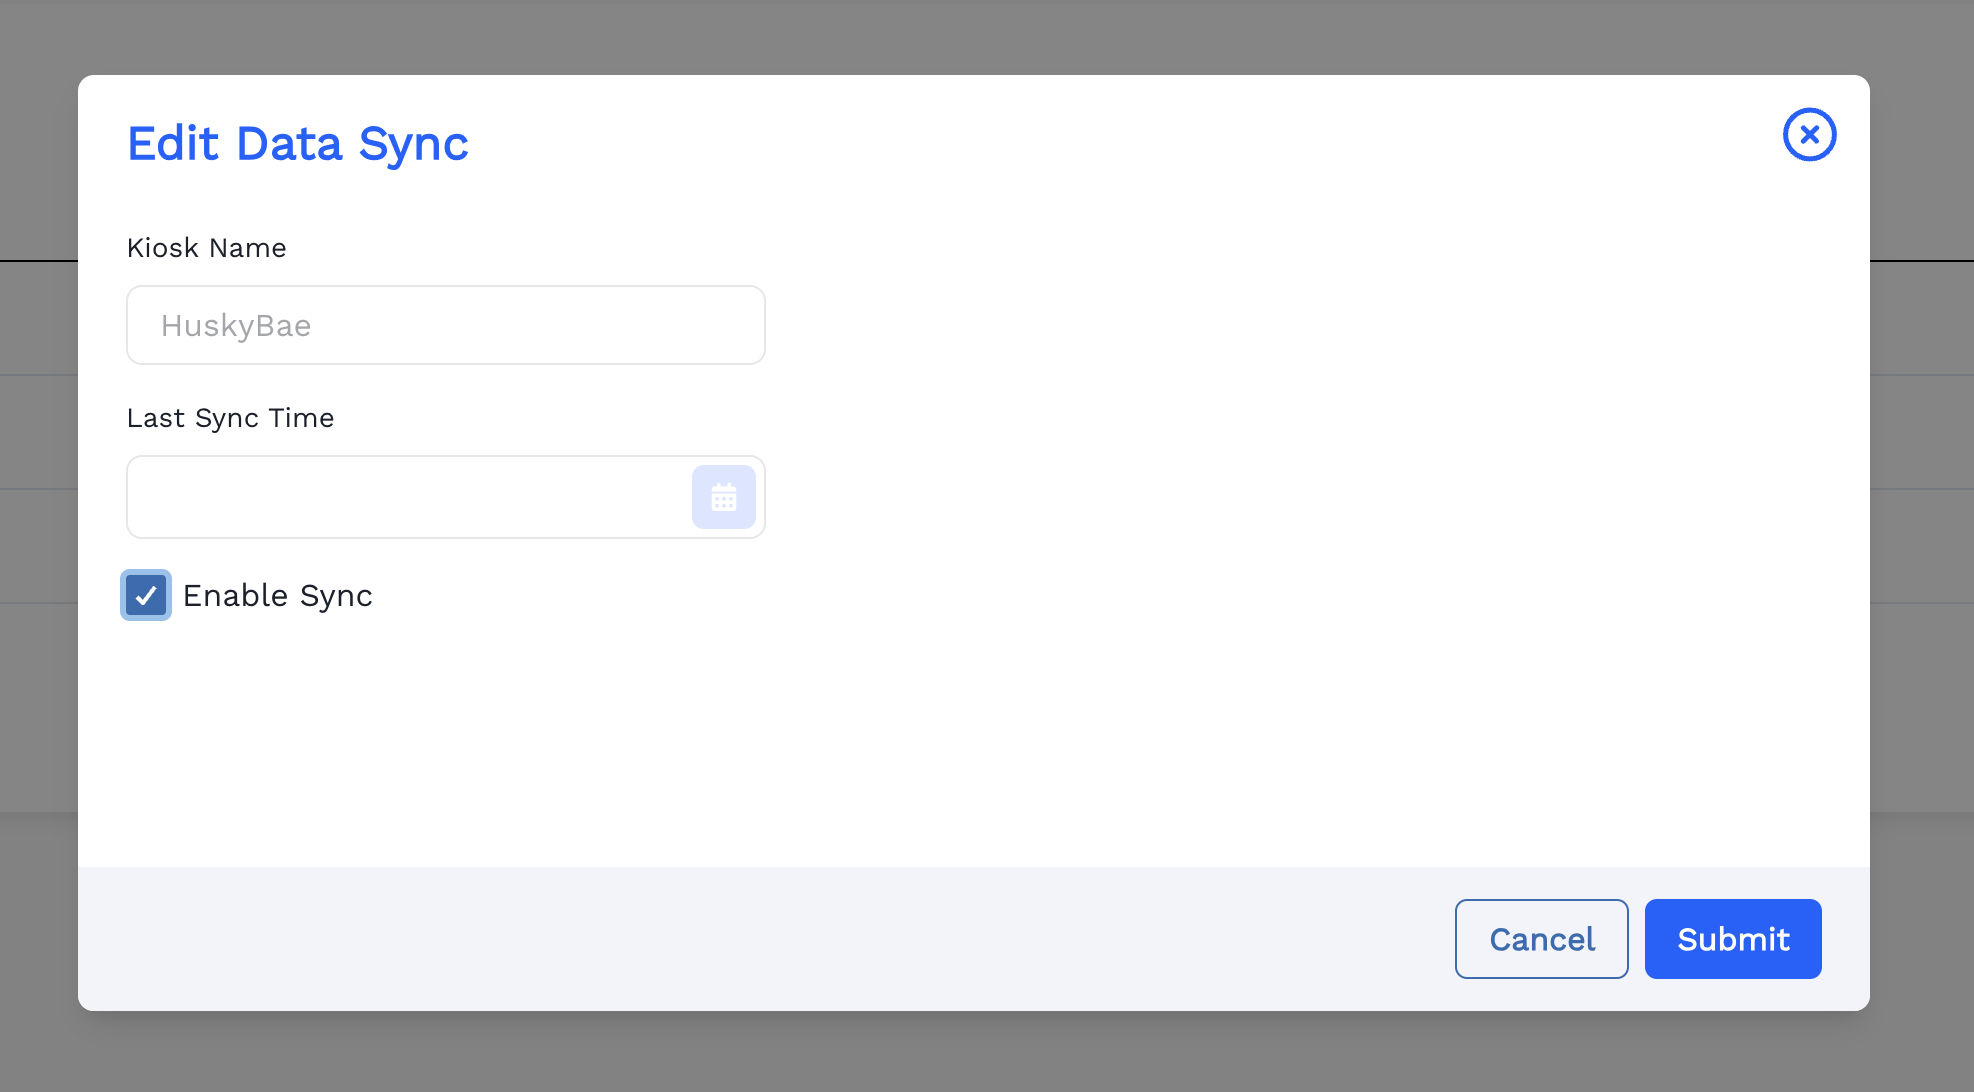This screenshot has width=1974, height=1092.
Task: Click the circled X icon
Action: point(1809,135)
